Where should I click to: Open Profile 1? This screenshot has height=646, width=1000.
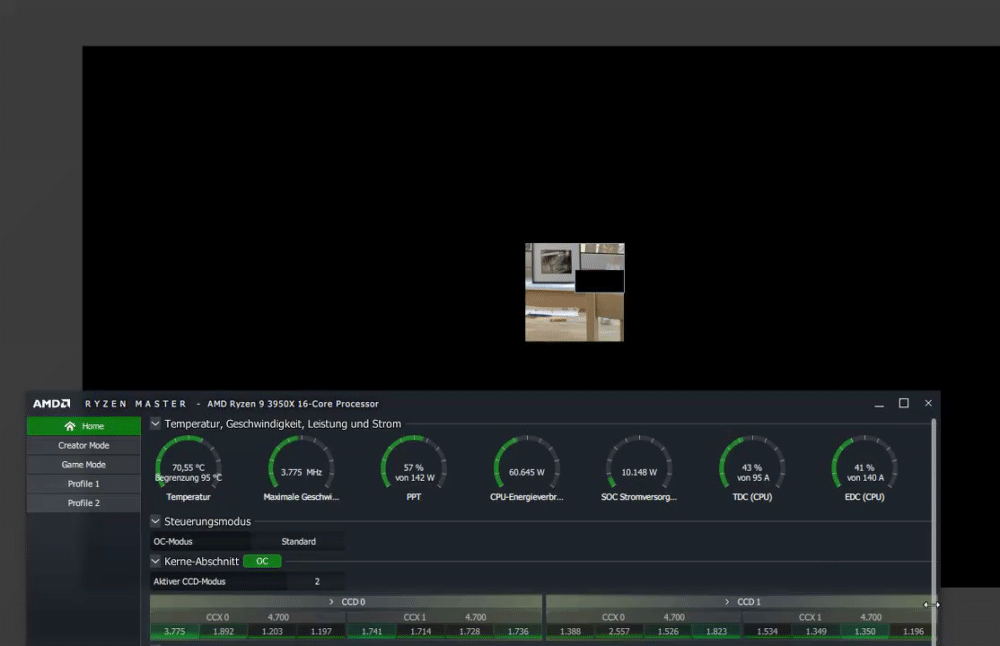(x=84, y=483)
